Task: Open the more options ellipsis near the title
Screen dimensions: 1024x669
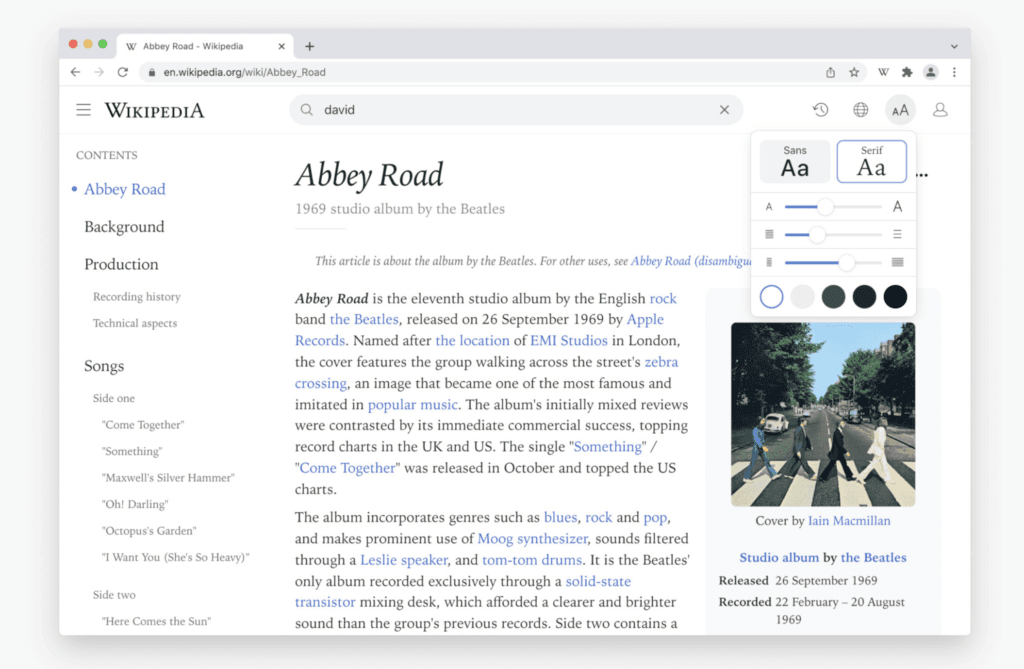Action: pos(921,175)
